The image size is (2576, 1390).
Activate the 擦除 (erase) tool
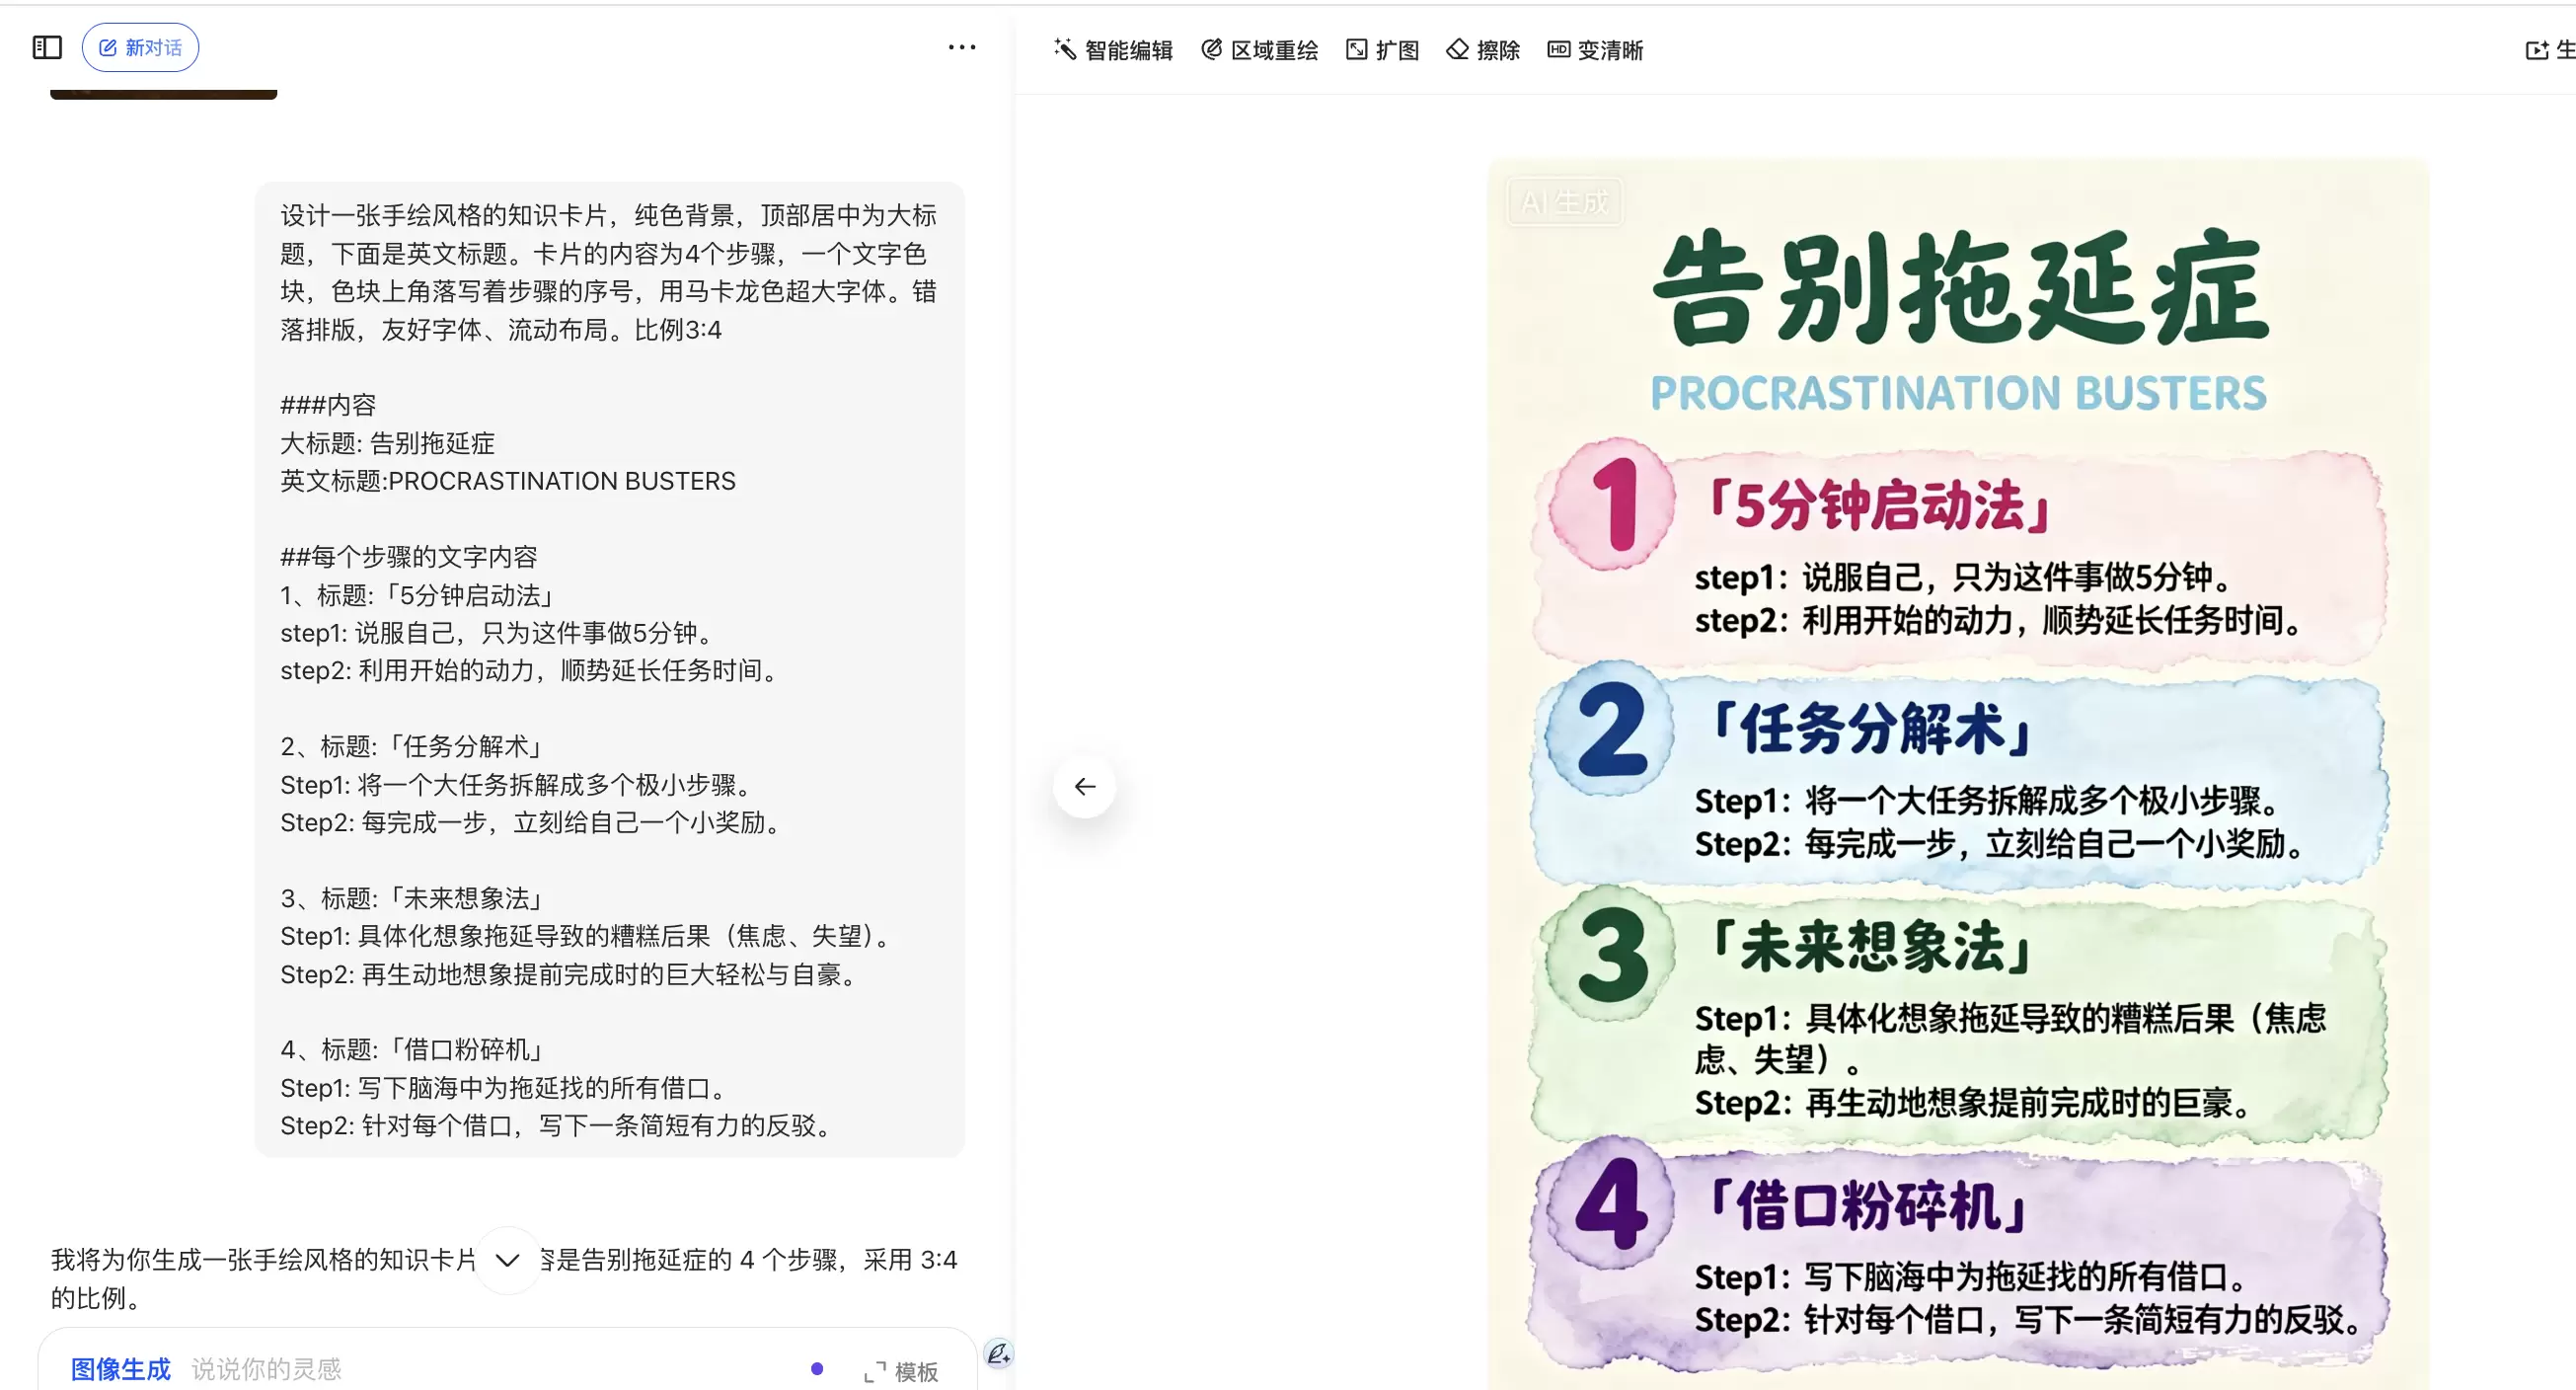coord(1482,49)
